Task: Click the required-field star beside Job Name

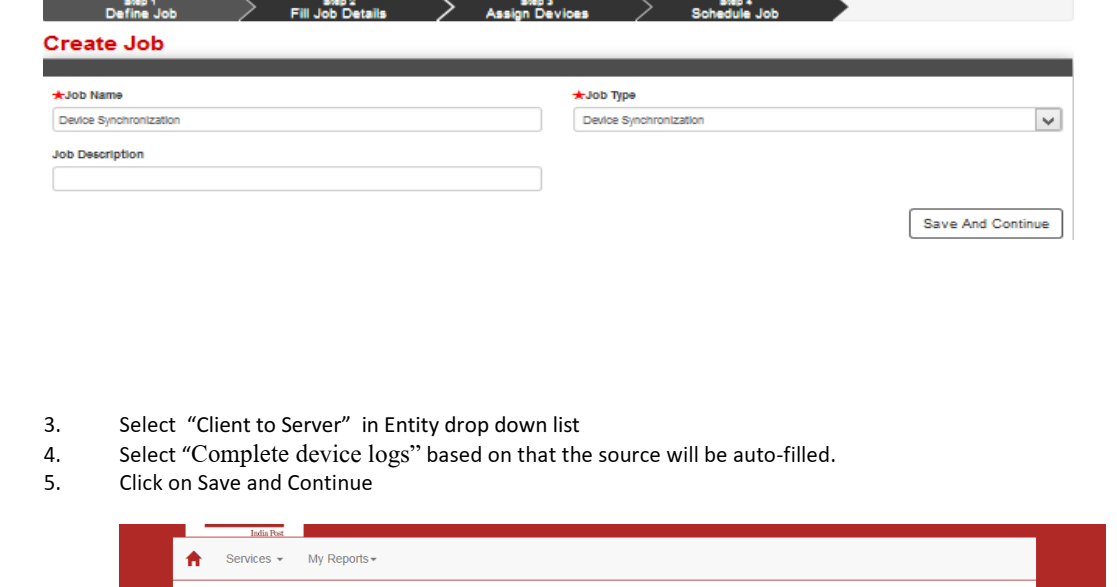Action: [58, 95]
